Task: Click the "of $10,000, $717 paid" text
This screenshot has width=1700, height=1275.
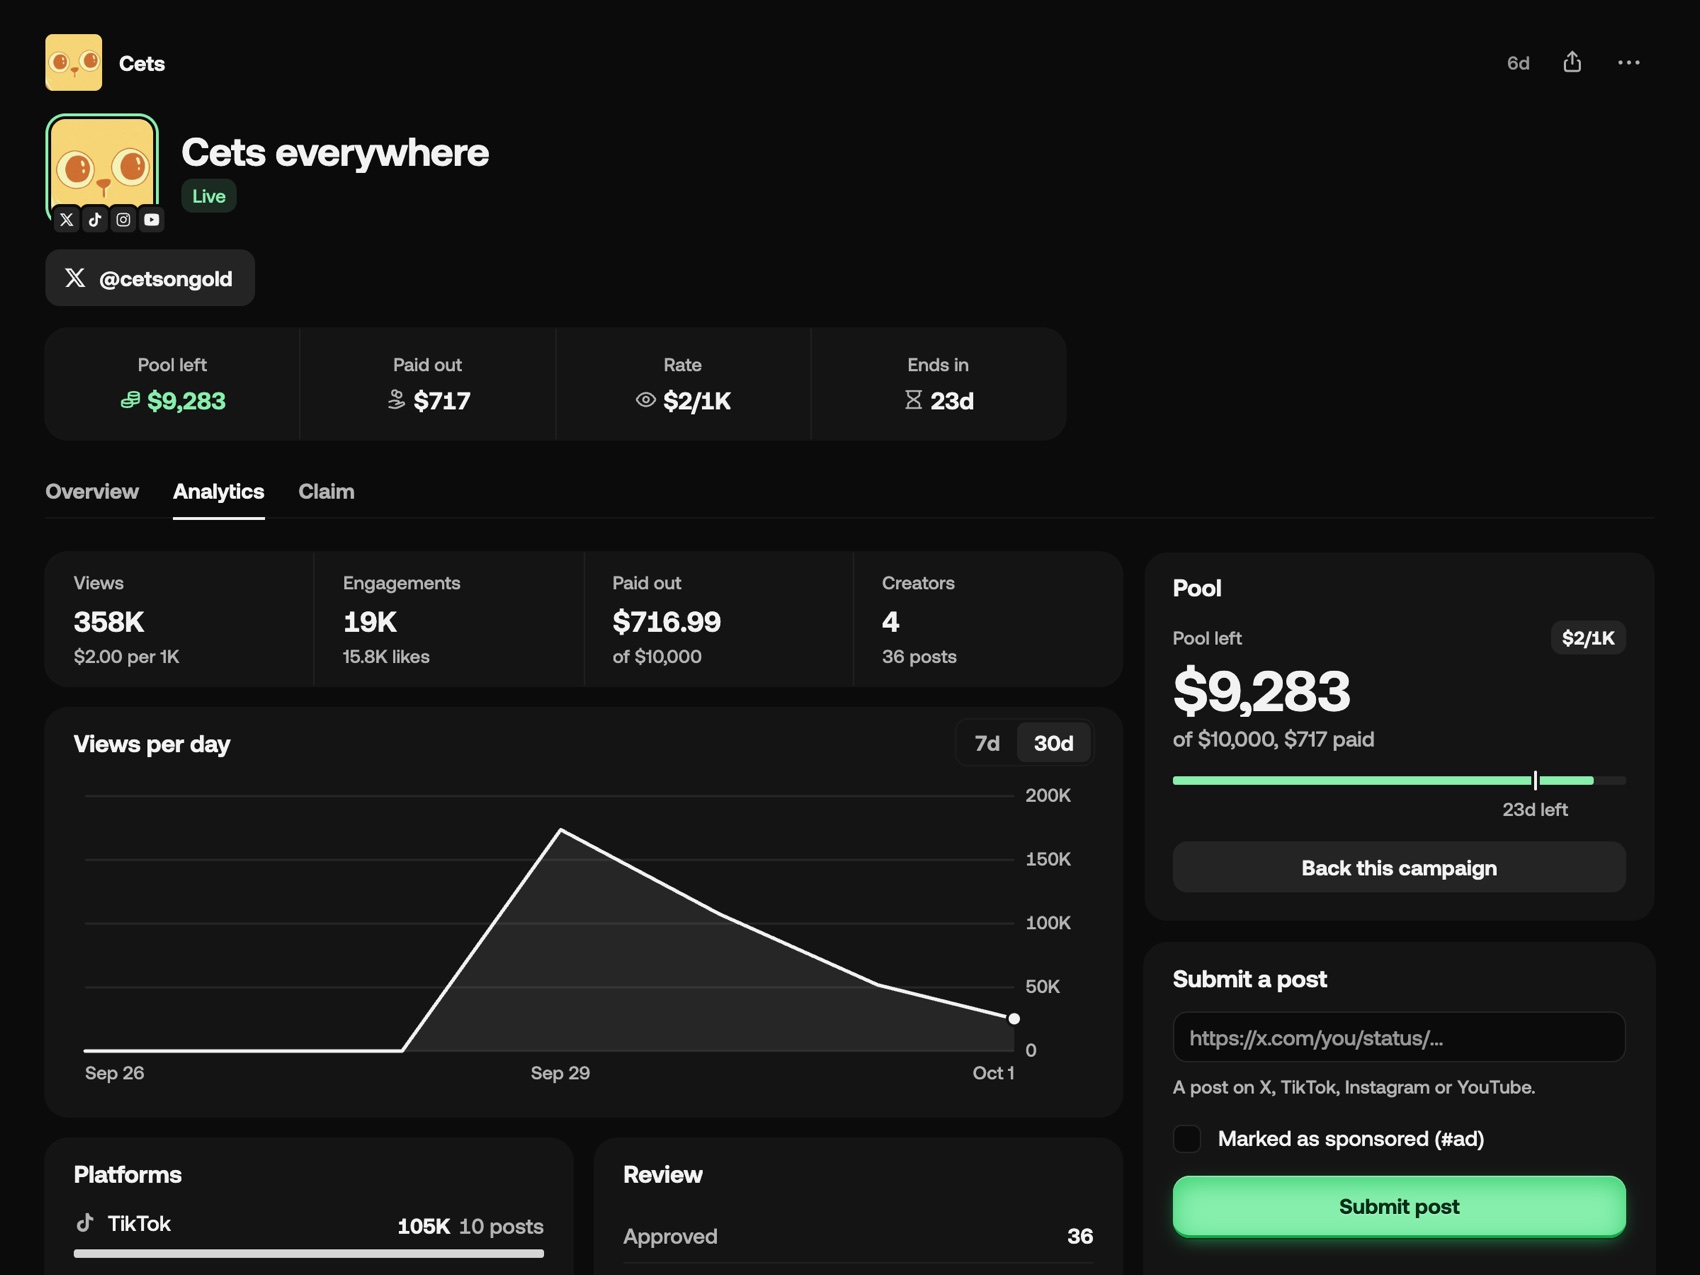Action: [x=1273, y=739]
